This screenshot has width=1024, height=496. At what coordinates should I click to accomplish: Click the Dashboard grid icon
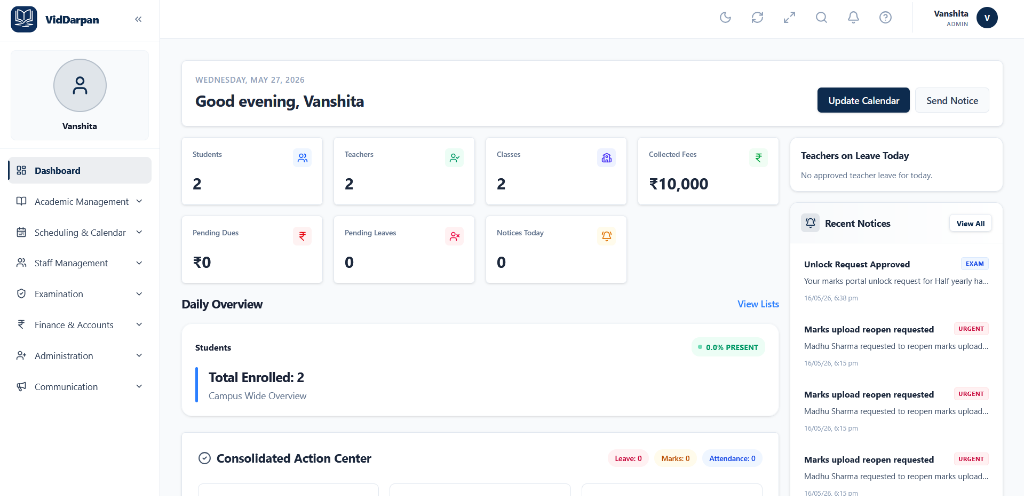[x=22, y=170]
